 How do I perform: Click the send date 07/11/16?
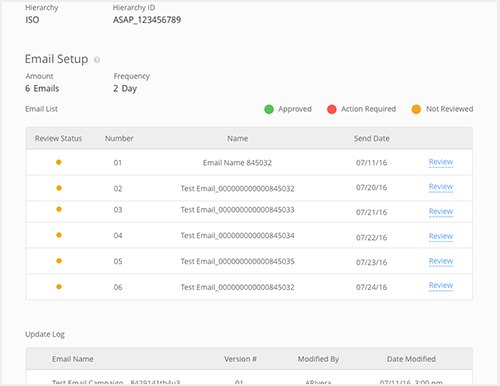click(x=371, y=163)
